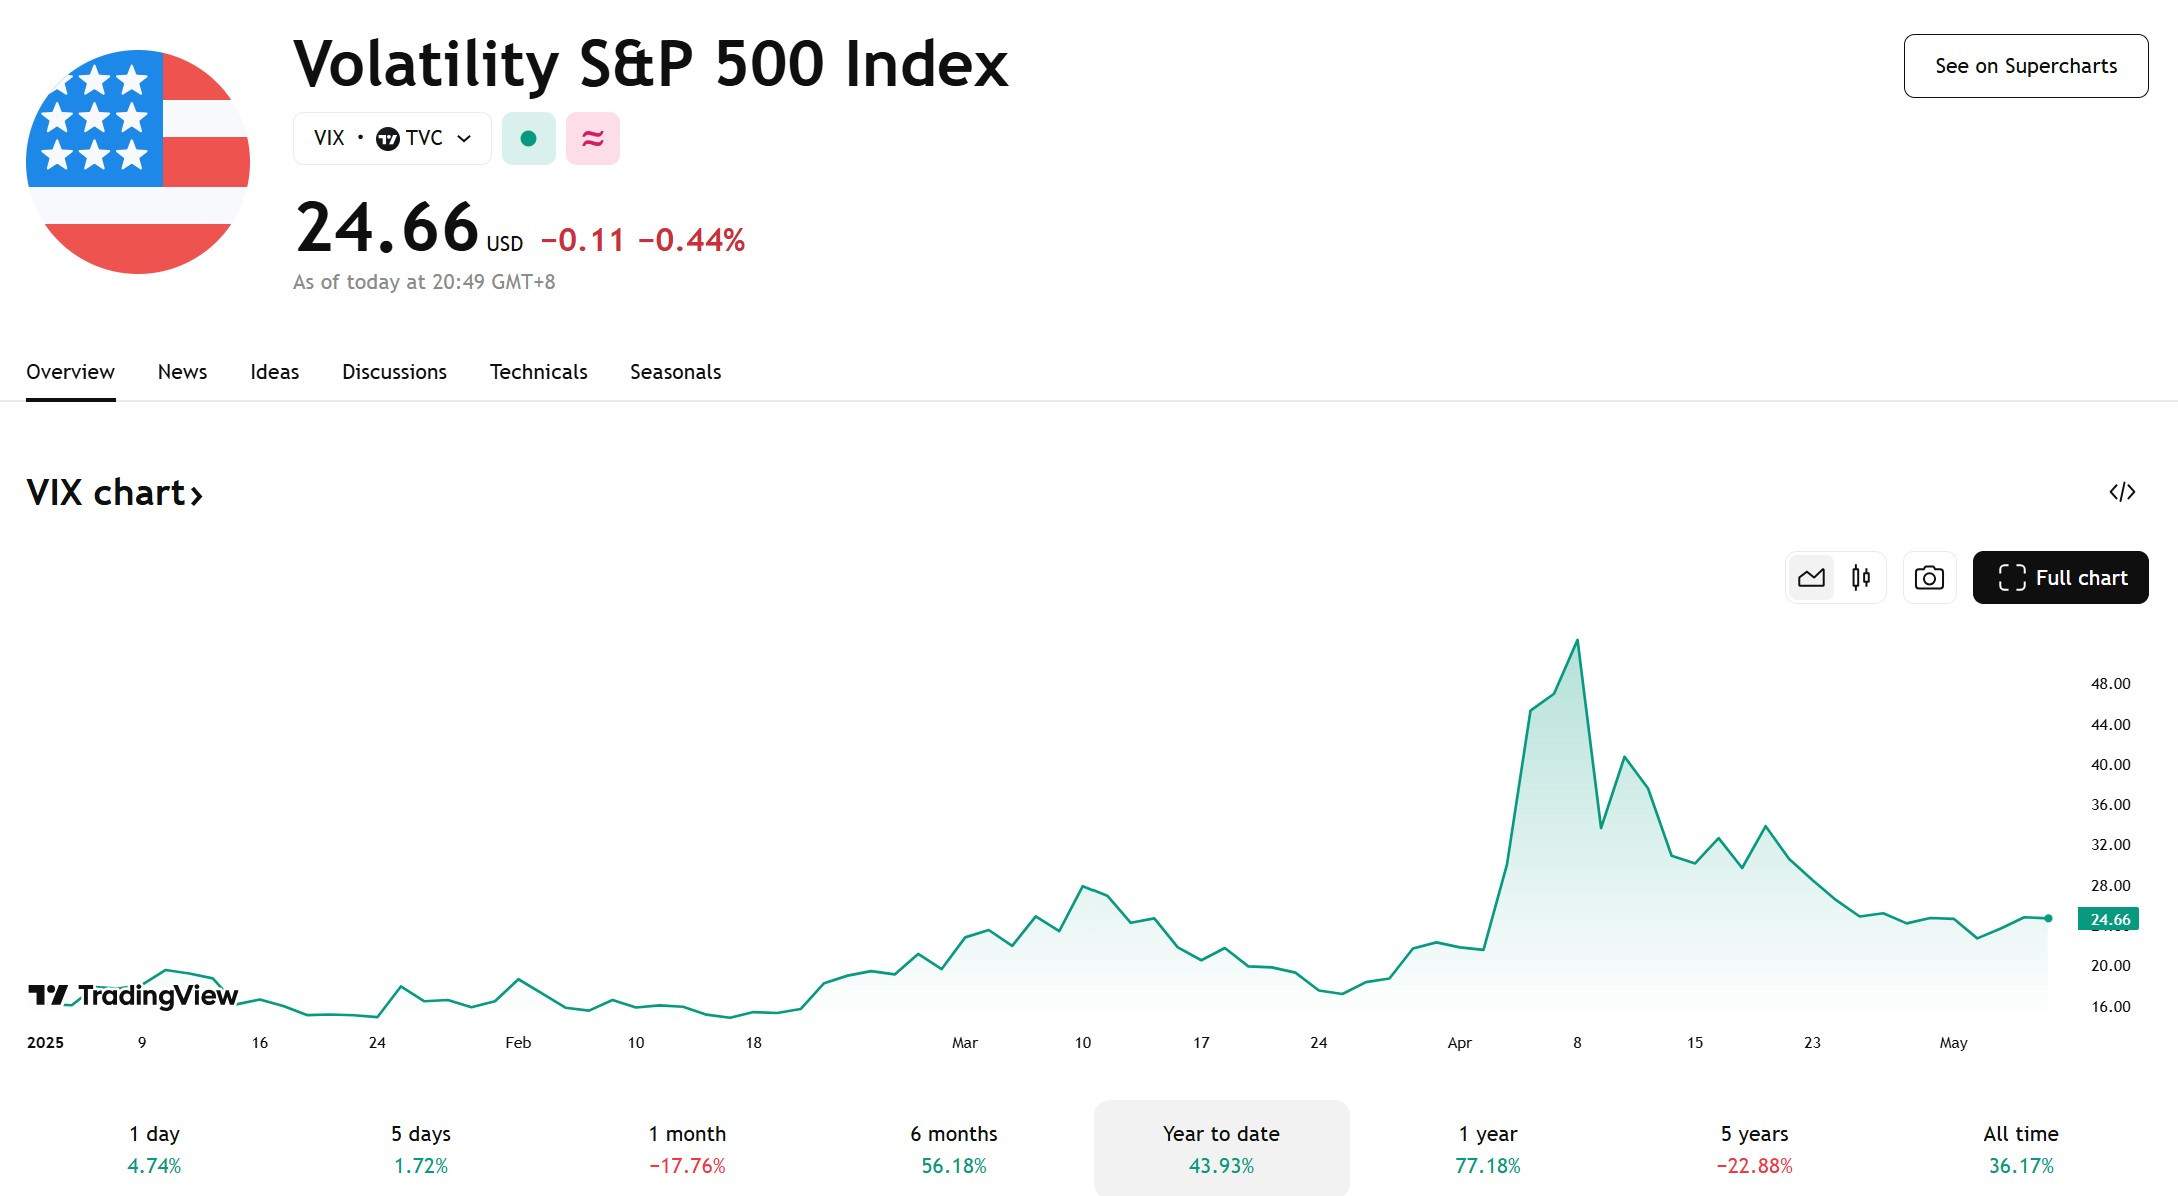2178x1196 pixels.
Task: Switch chart to area line style
Action: click(x=1811, y=578)
